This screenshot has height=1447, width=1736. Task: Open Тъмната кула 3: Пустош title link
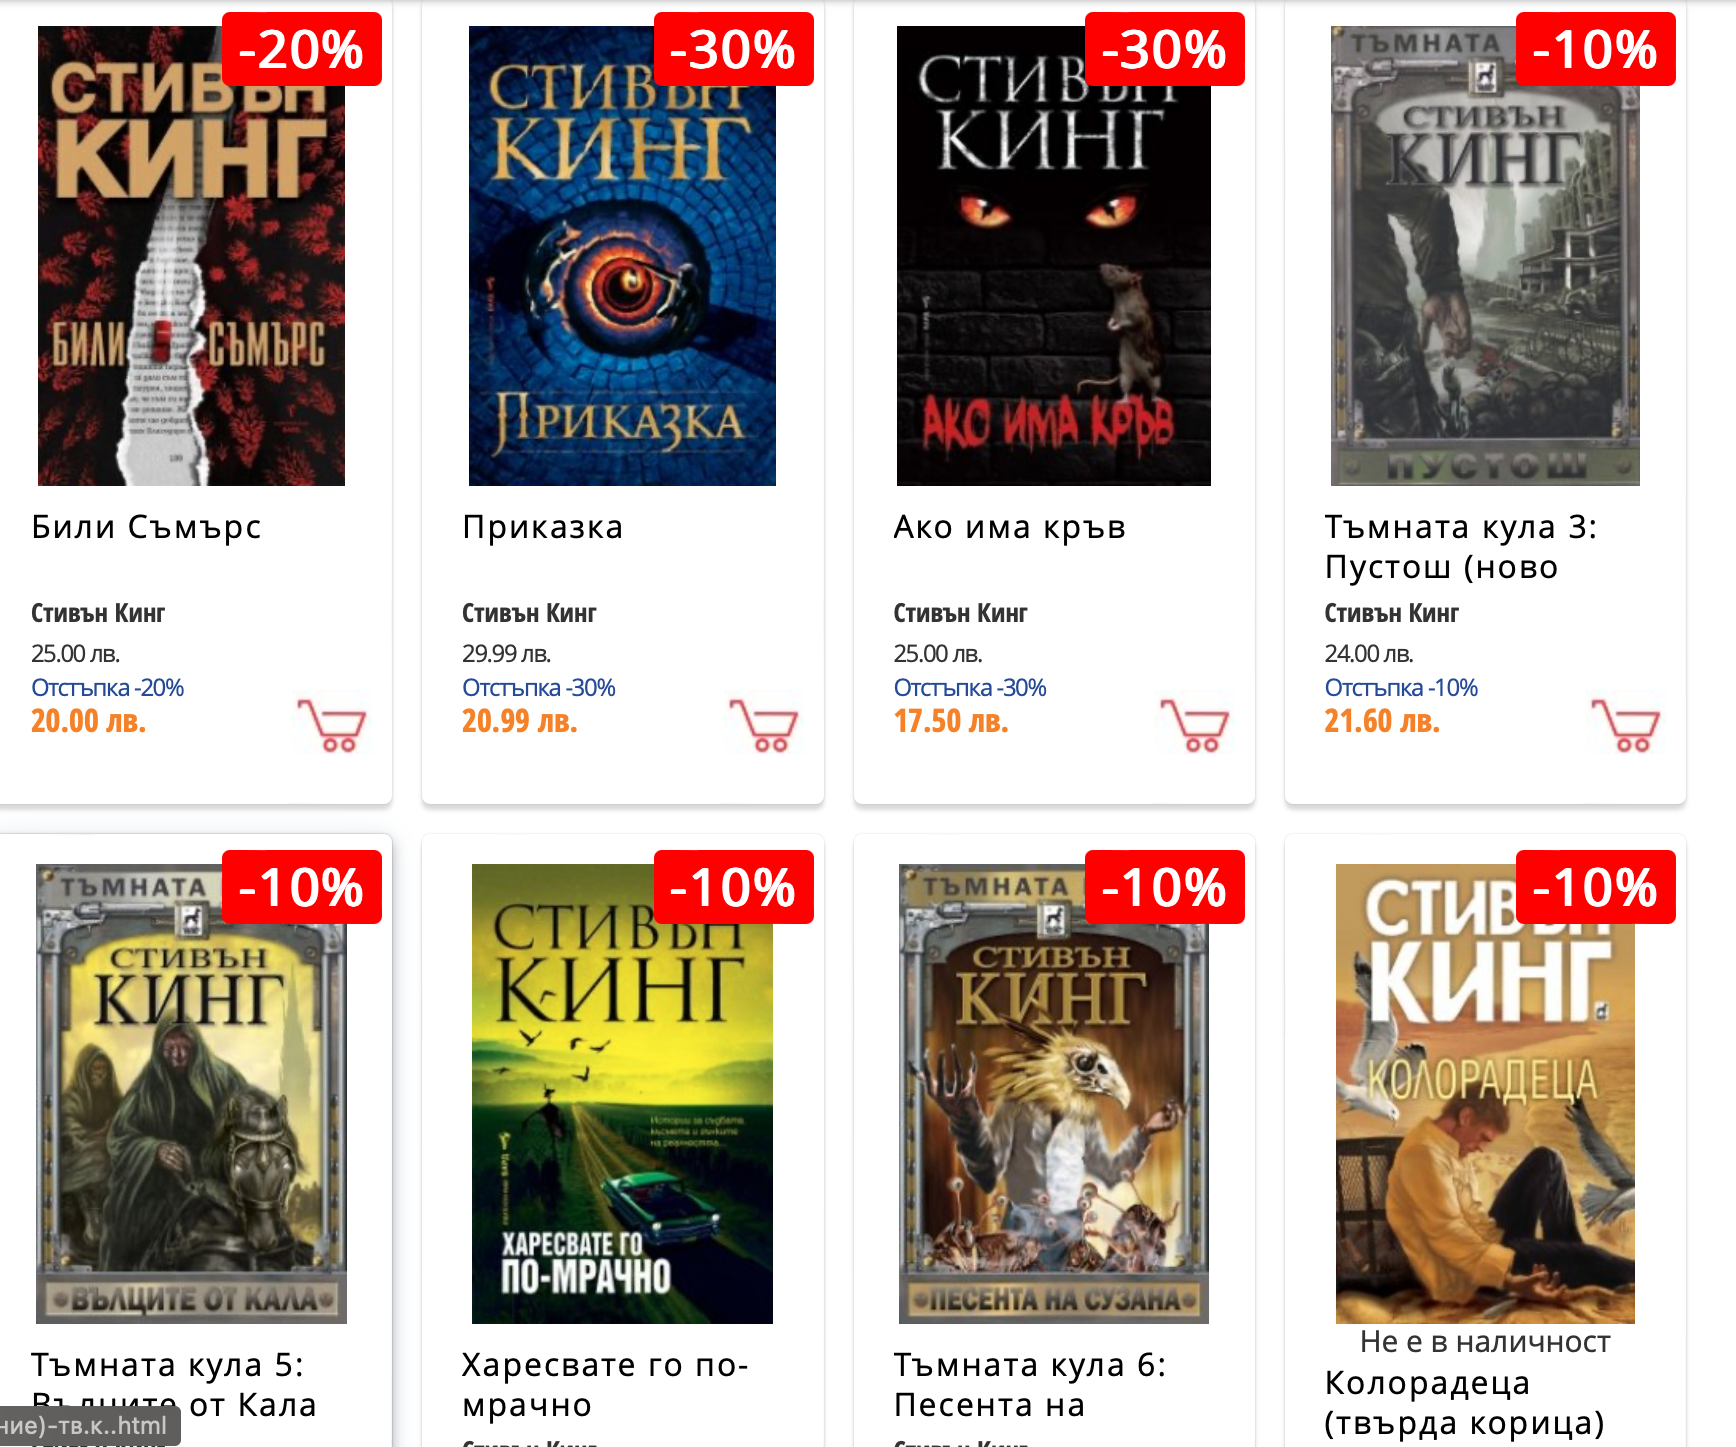(x=1461, y=547)
